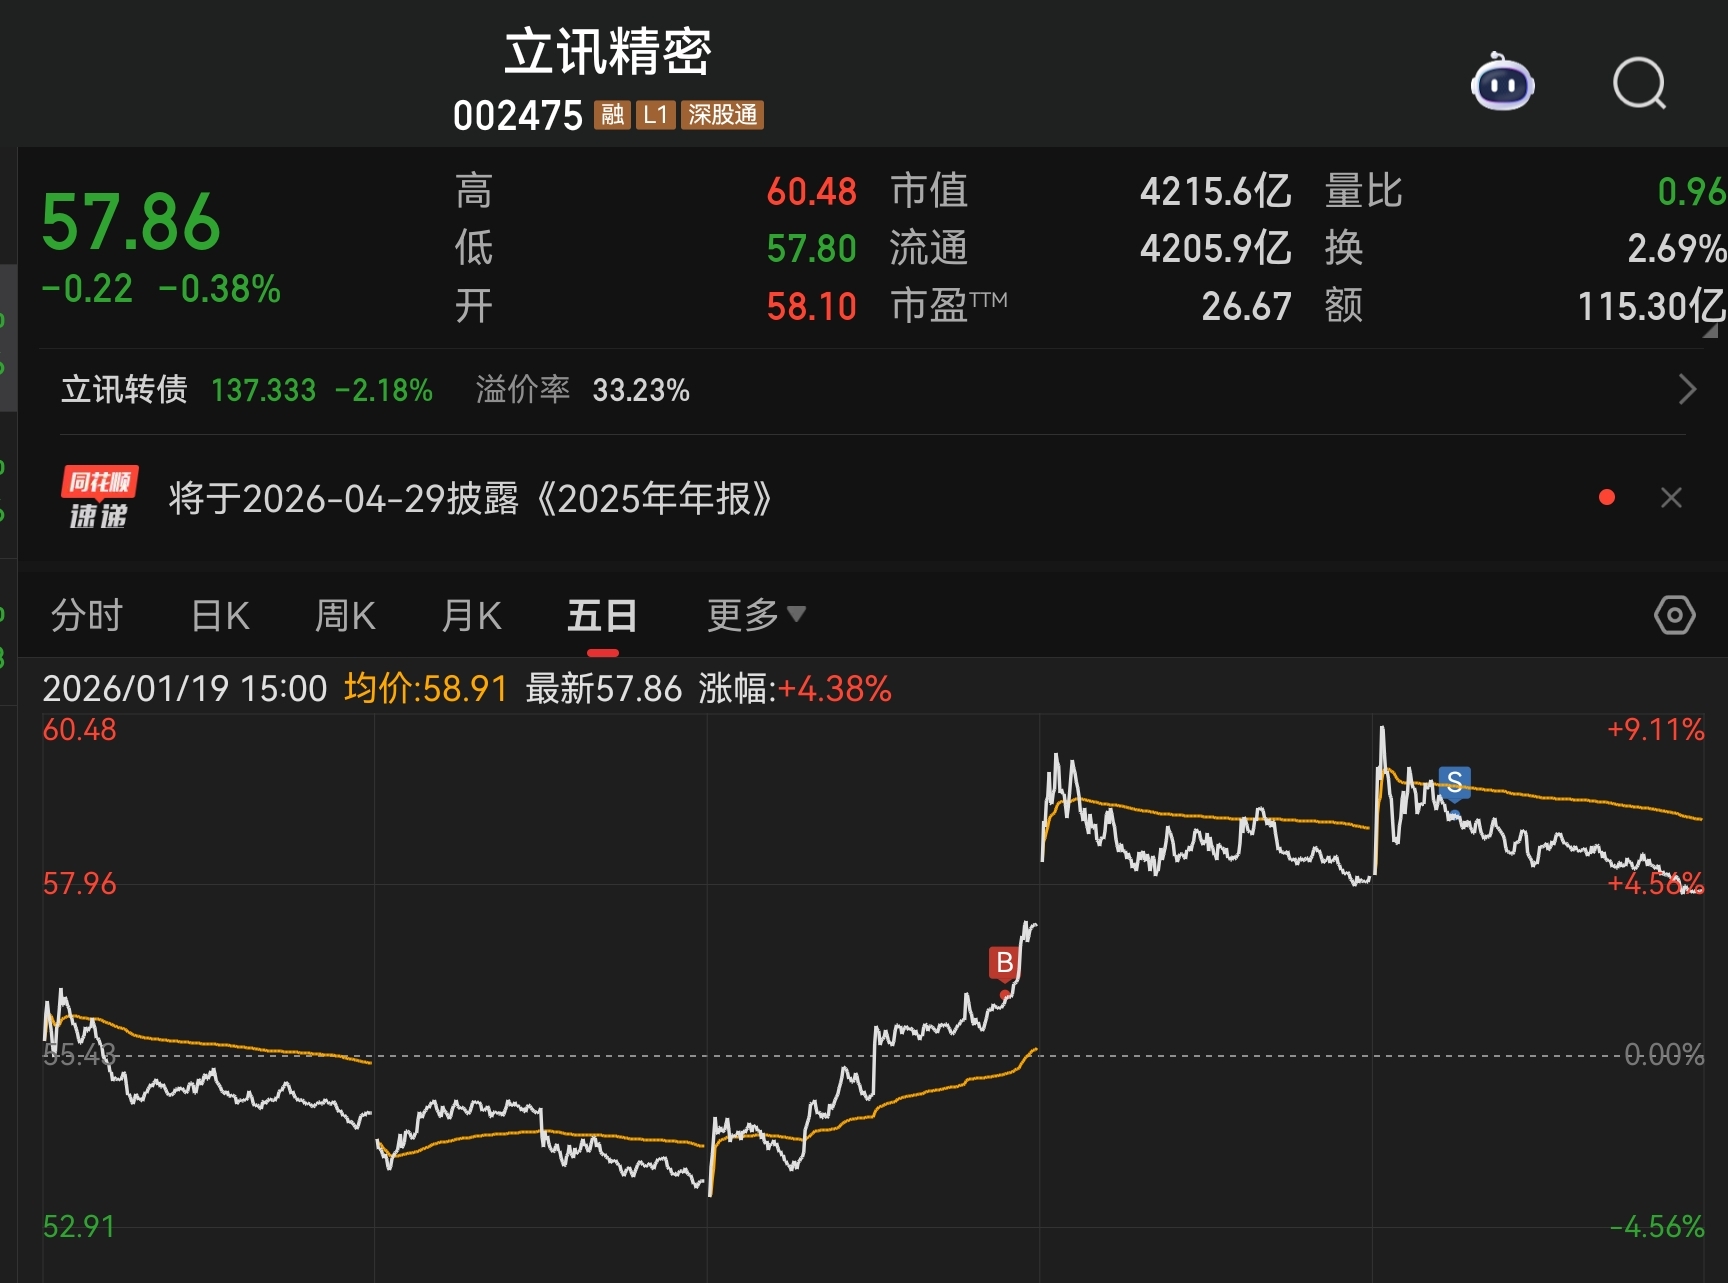
Task: Tap the 57.96 axis price label
Action: pyautogui.click(x=79, y=883)
